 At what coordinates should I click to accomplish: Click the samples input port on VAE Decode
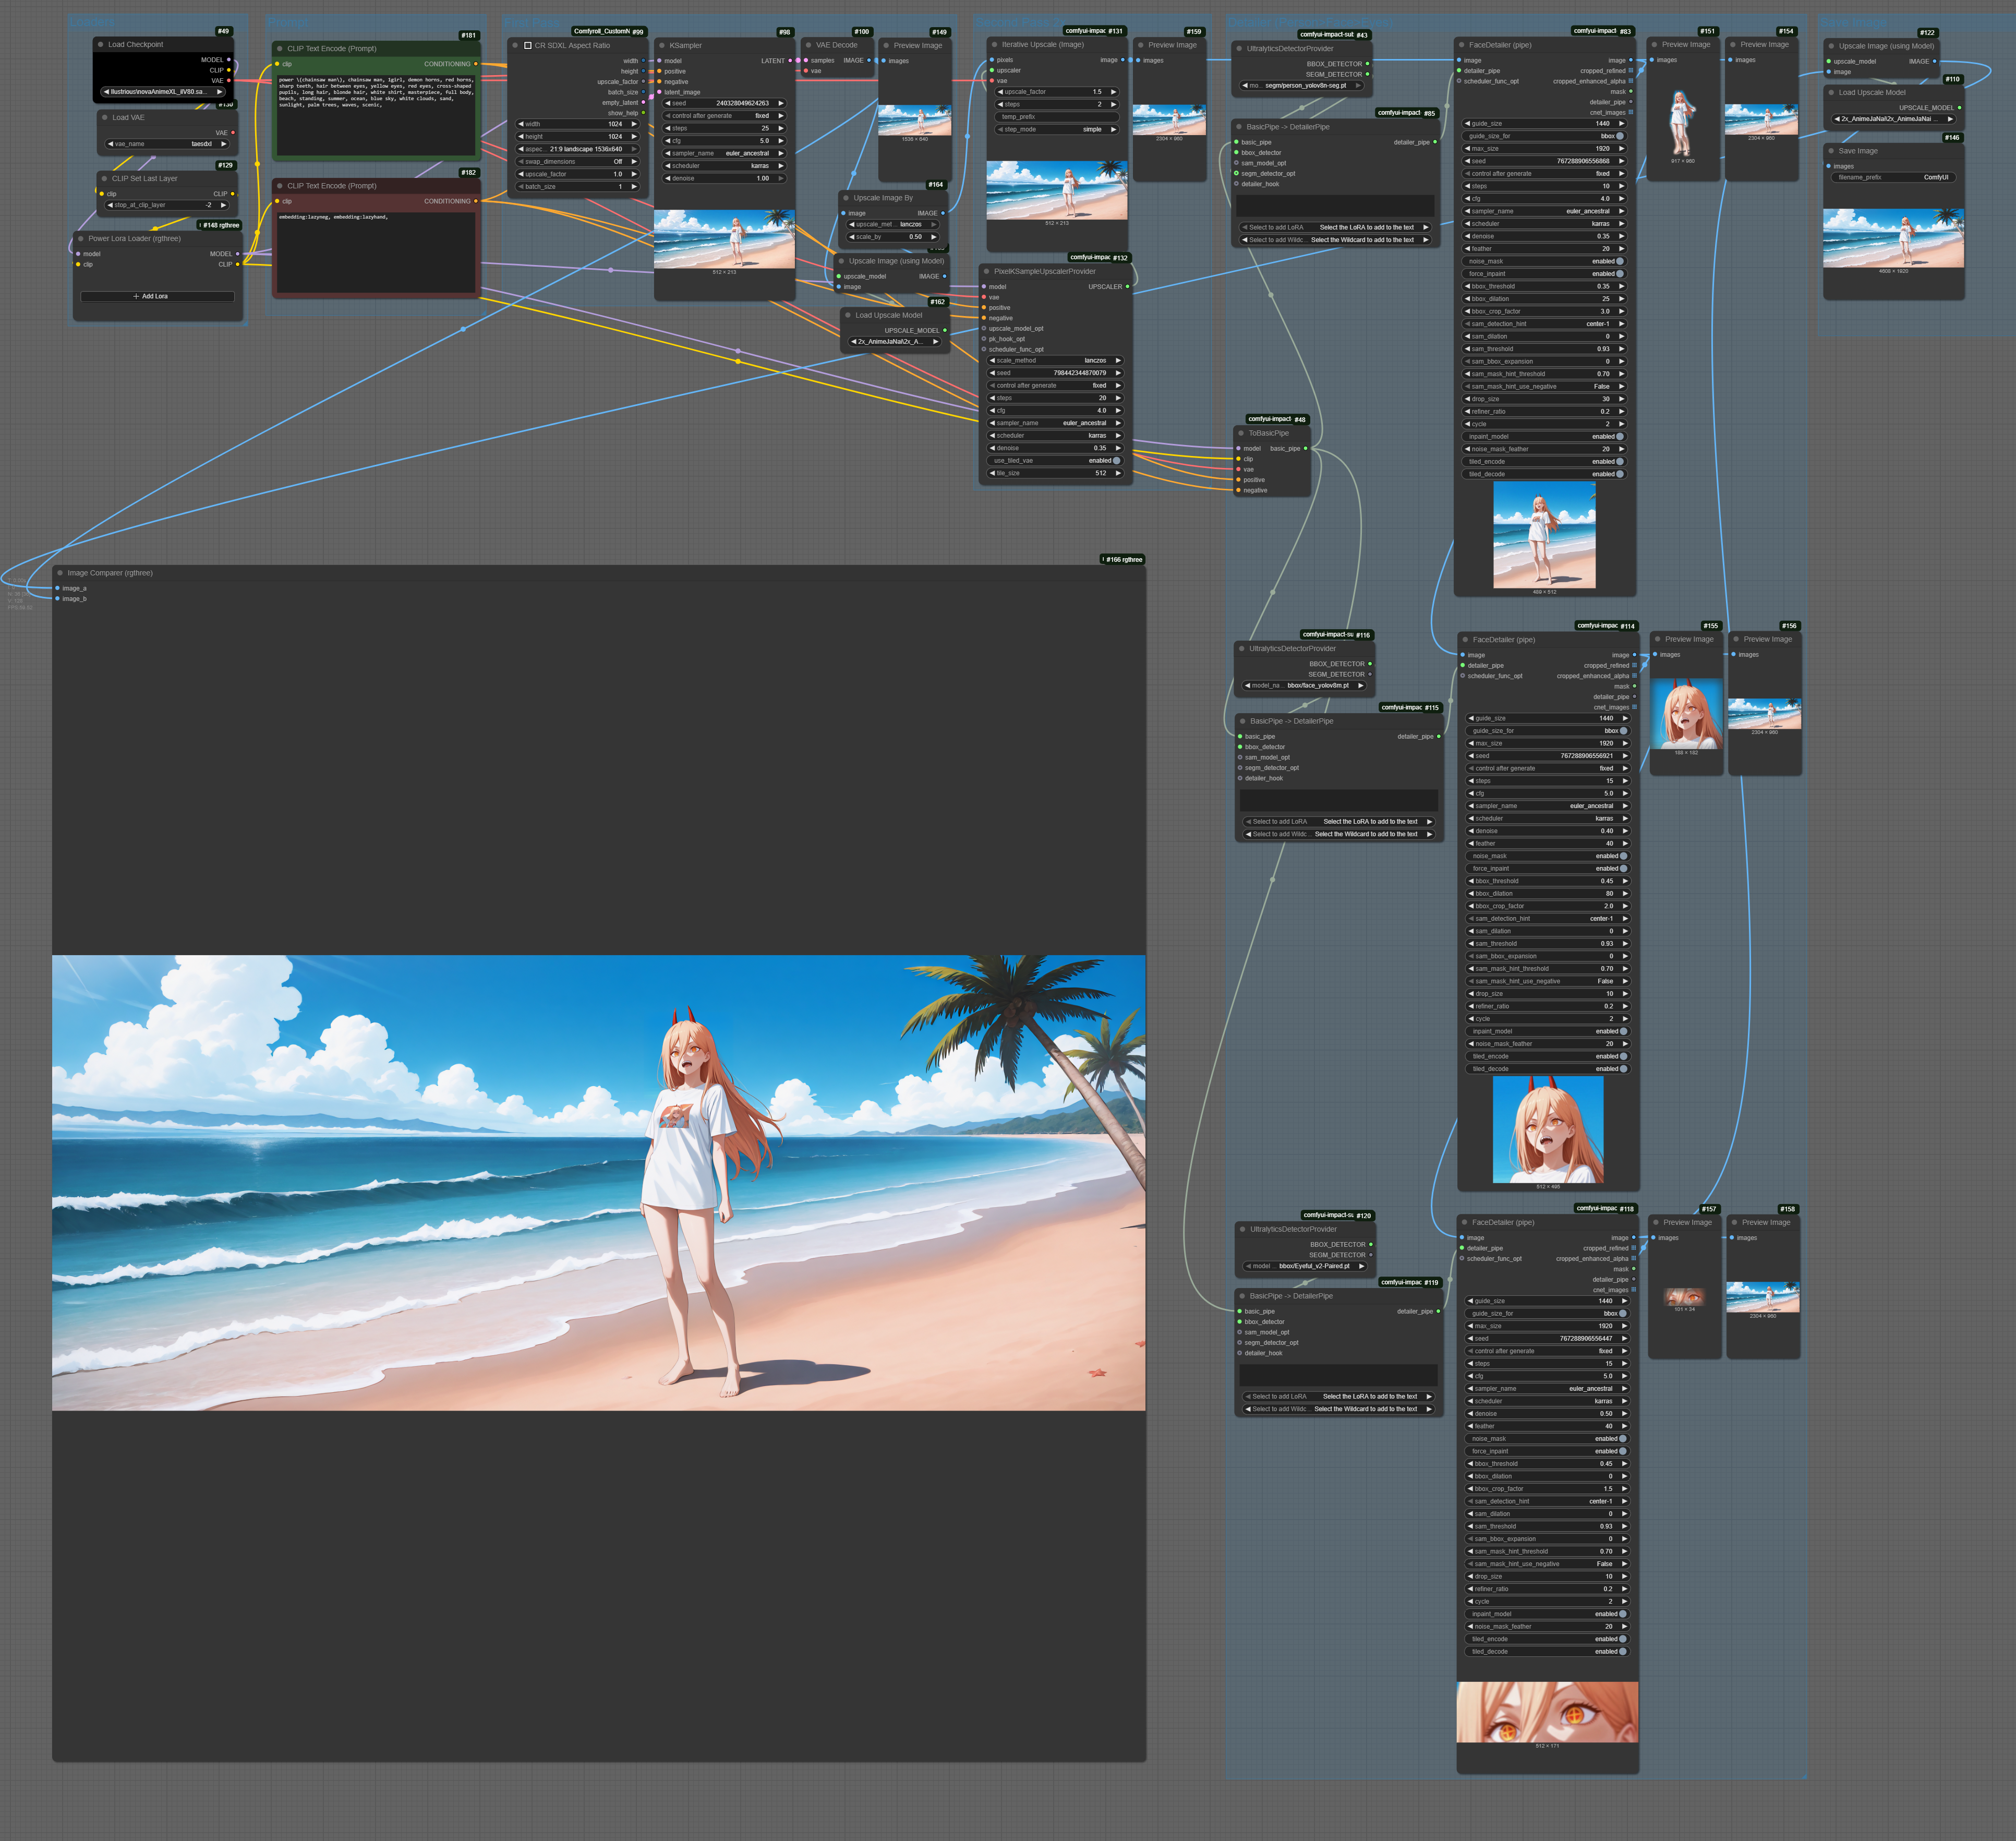[806, 61]
